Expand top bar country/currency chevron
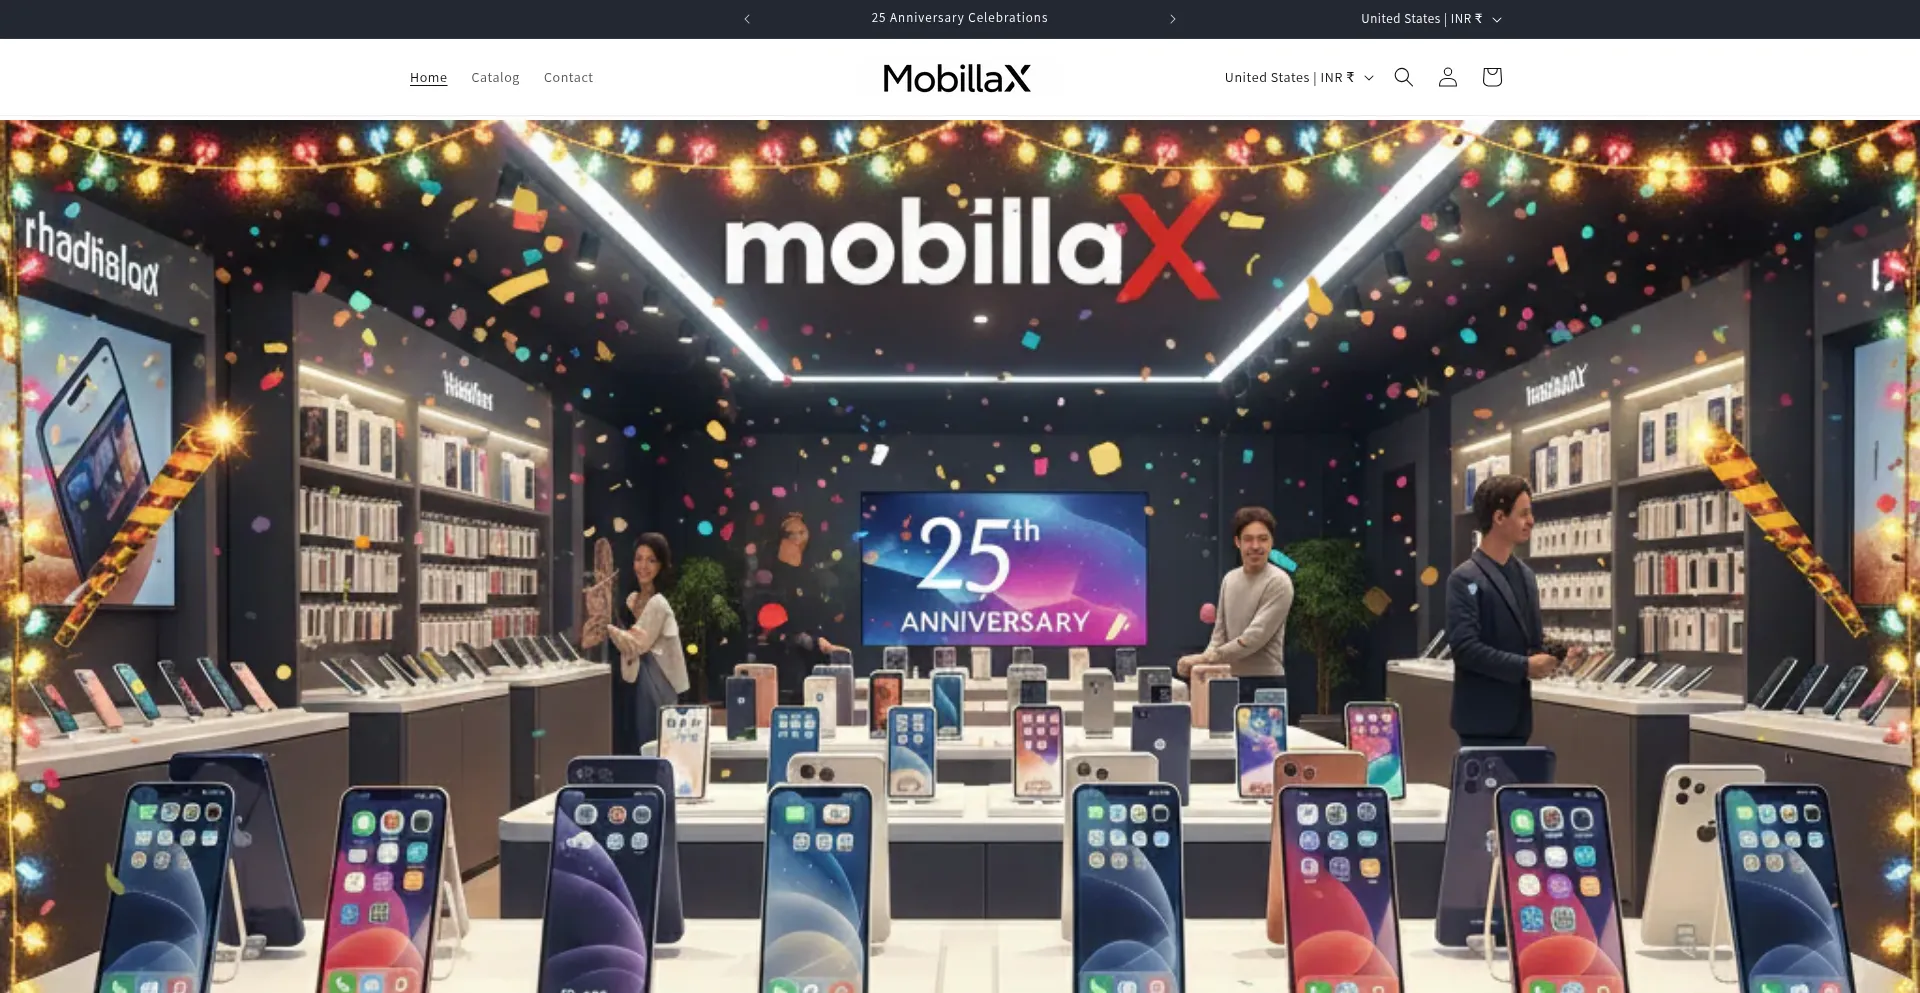Viewport: 1920px width, 993px height. point(1497,20)
